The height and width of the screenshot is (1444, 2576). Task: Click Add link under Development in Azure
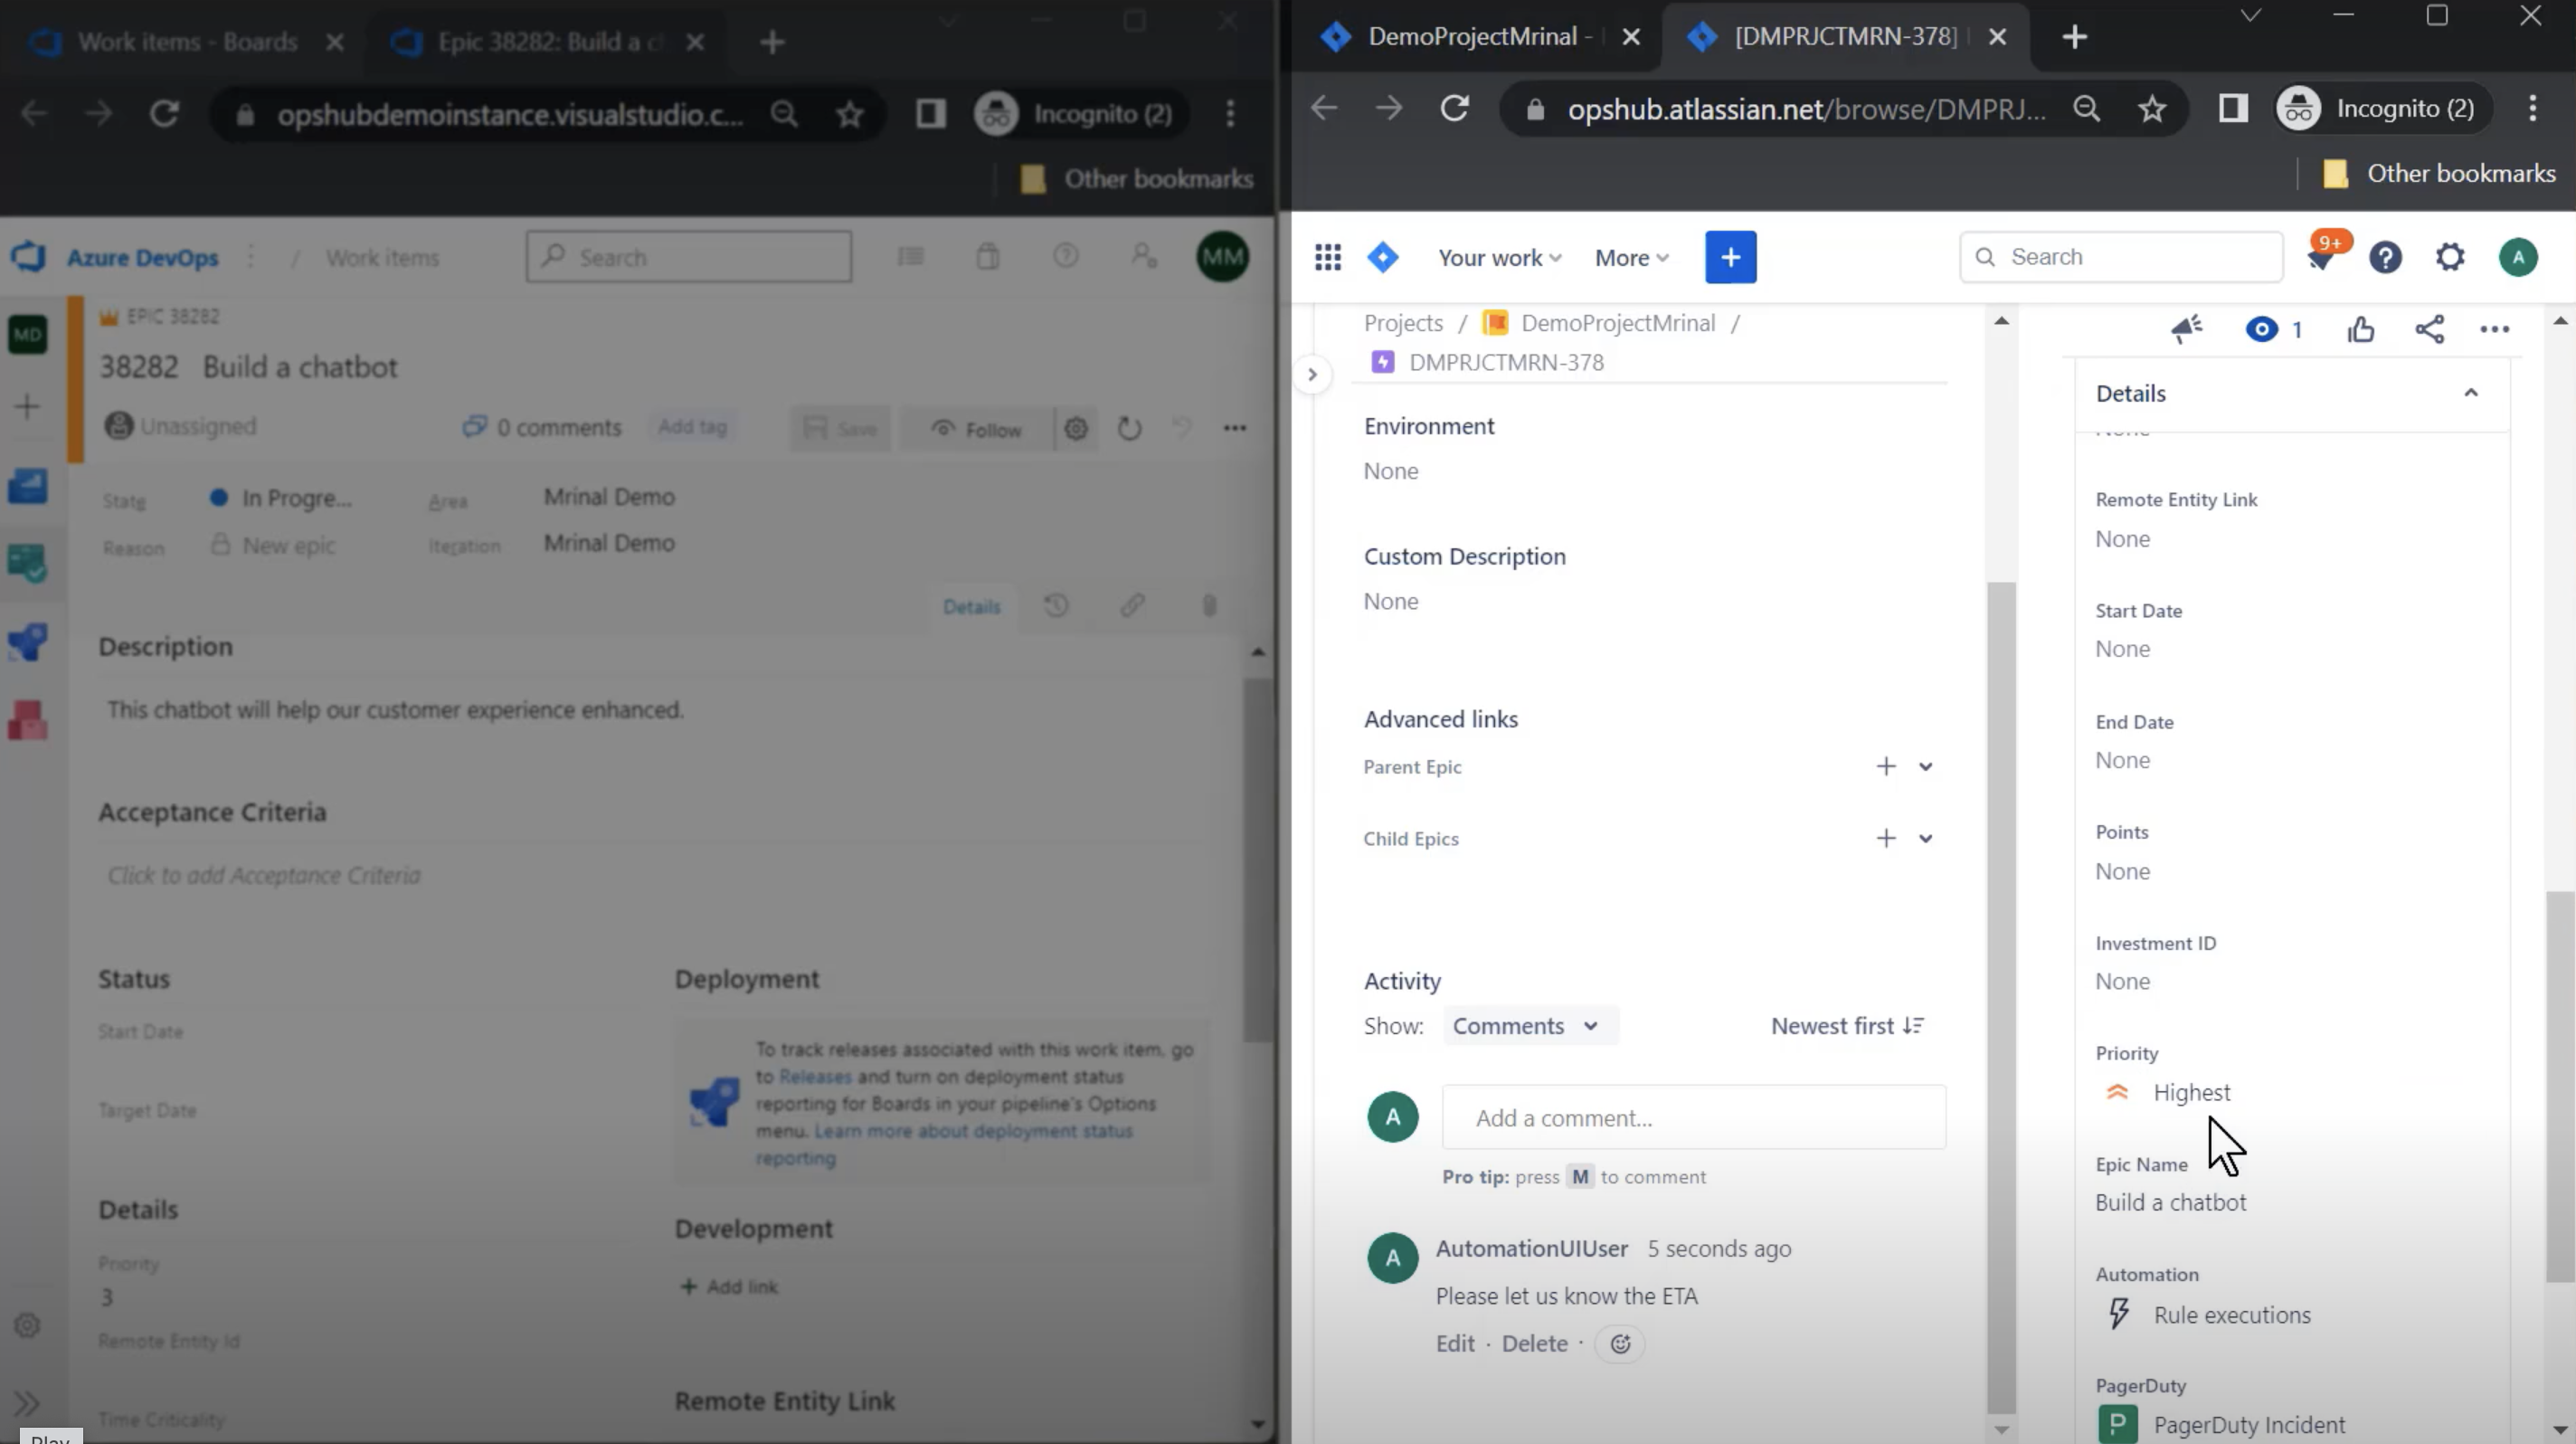tap(729, 1287)
